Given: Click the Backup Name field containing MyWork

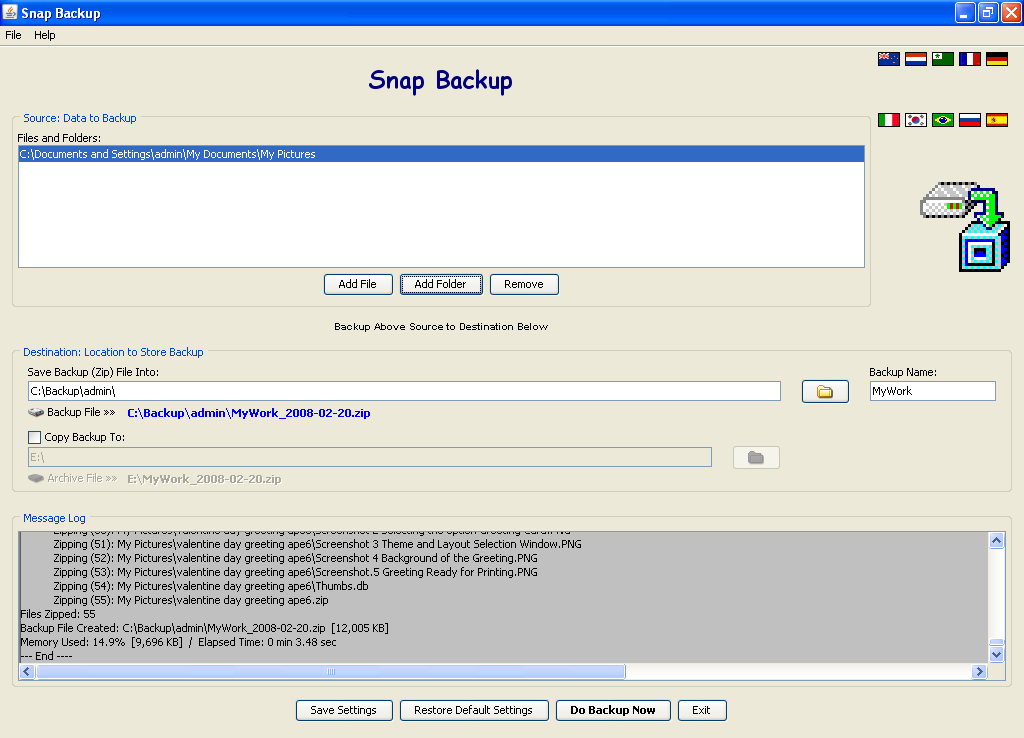Looking at the screenshot, I should [933, 391].
